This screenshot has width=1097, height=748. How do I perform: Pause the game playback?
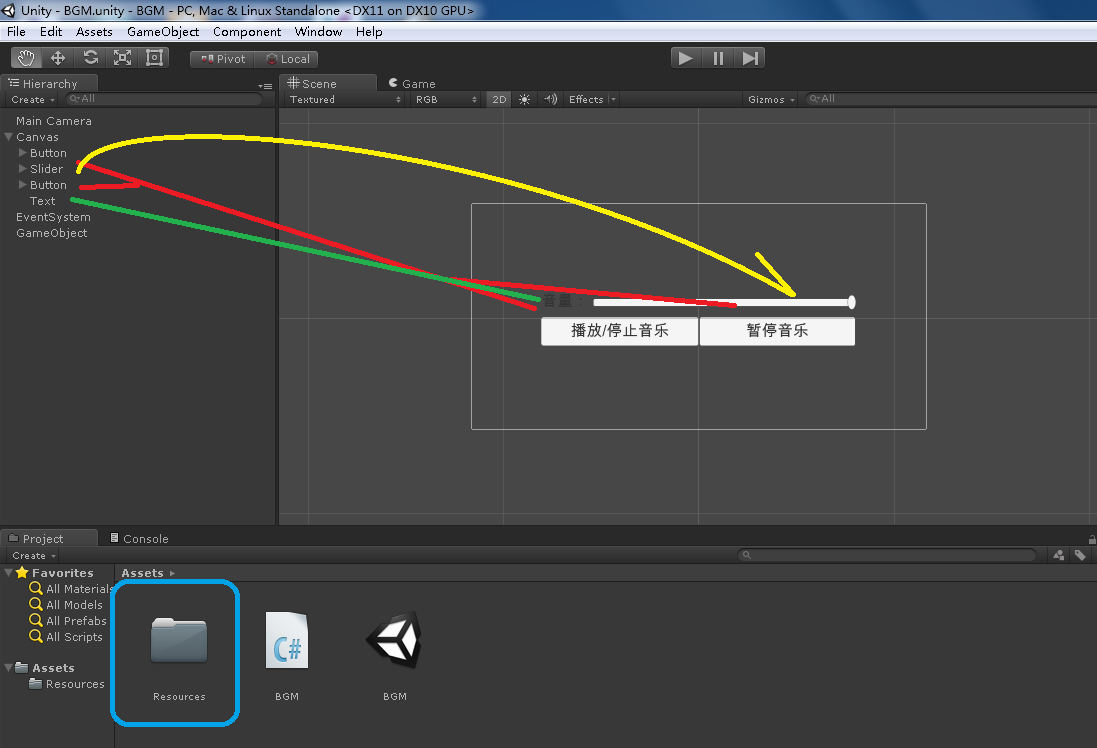718,58
